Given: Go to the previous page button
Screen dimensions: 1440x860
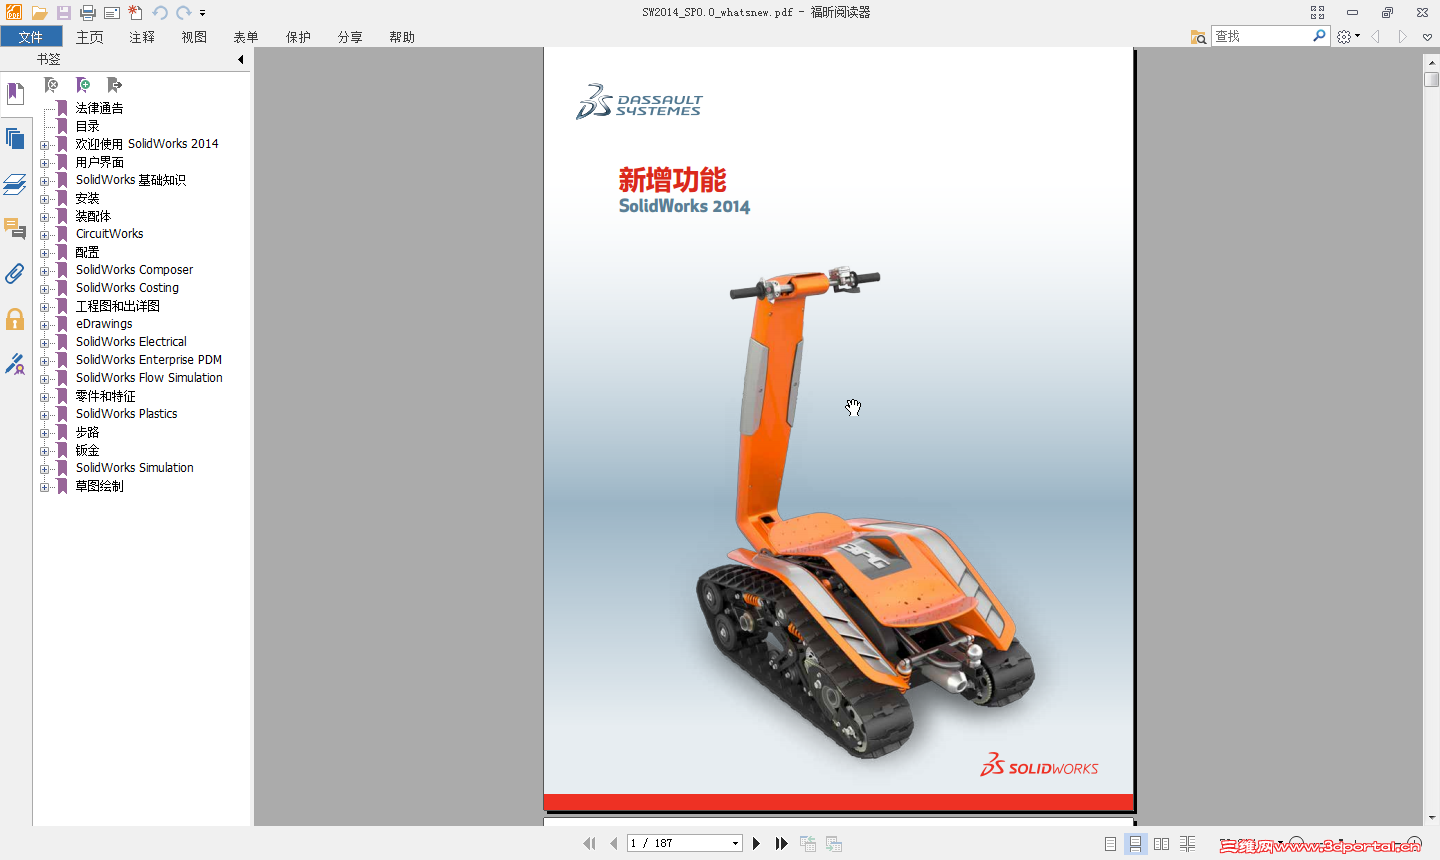Looking at the screenshot, I should click(x=613, y=844).
